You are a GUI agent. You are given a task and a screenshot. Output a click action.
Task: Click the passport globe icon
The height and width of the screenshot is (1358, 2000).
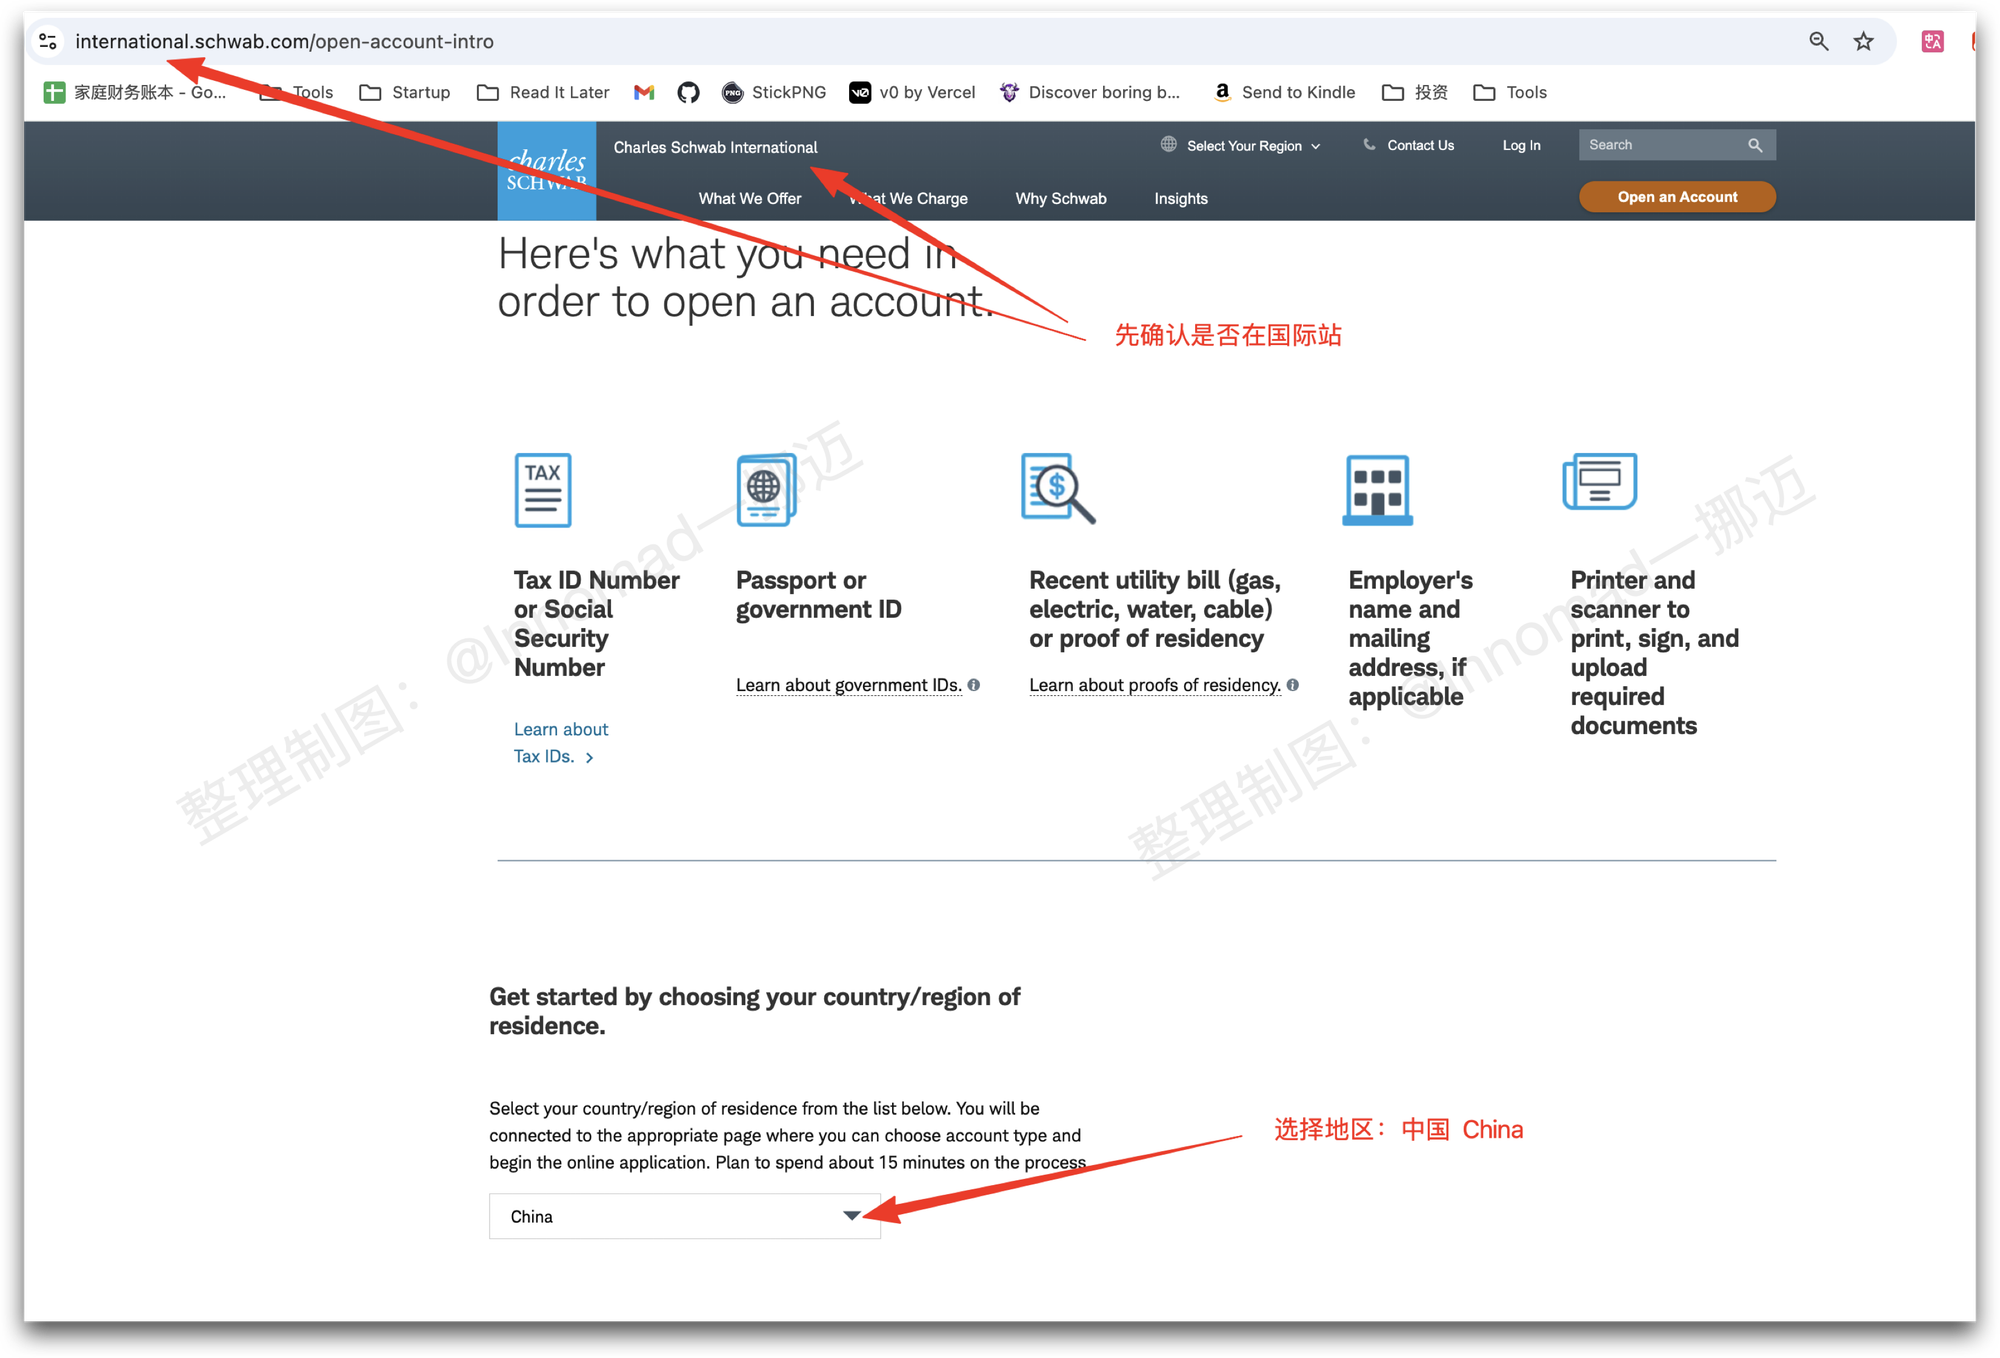(x=767, y=490)
